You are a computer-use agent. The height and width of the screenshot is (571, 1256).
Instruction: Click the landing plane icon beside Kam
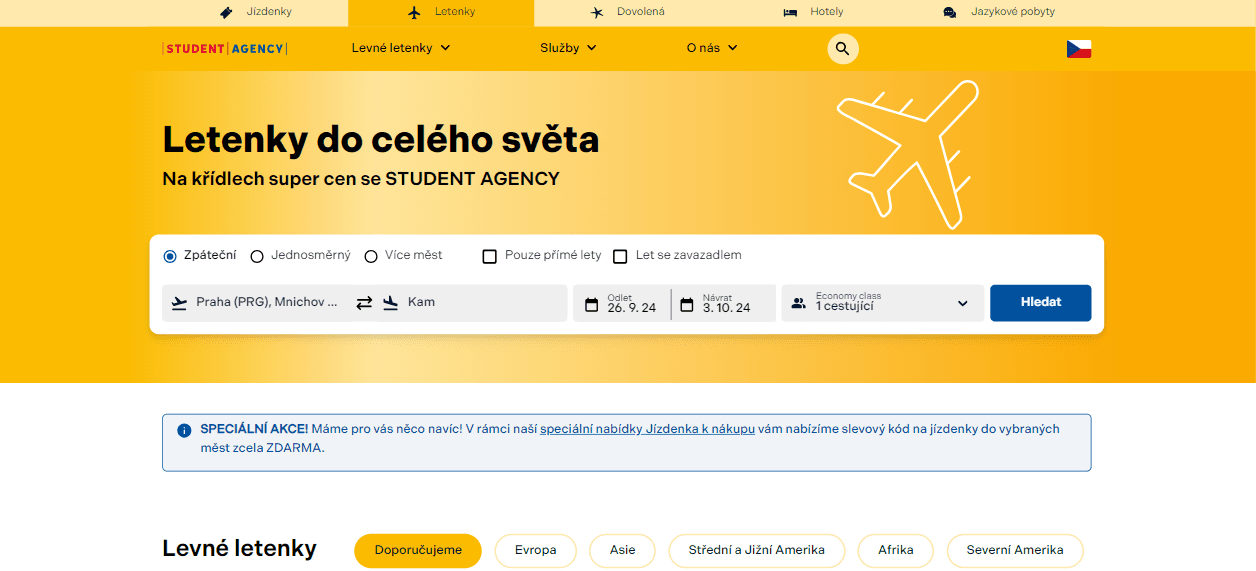coord(390,302)
